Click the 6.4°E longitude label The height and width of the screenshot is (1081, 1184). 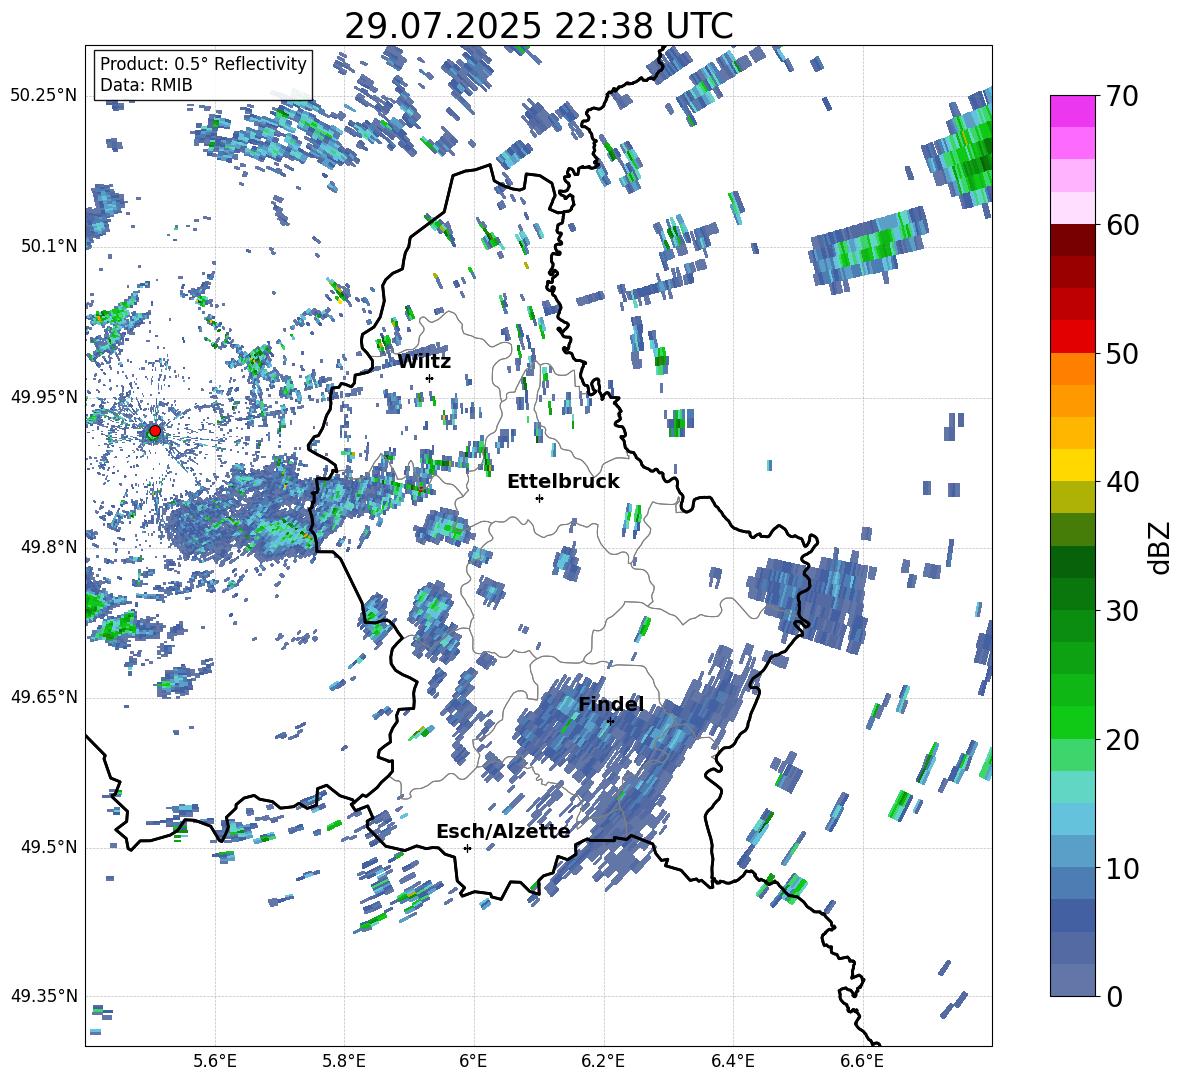pyautogui.click(x=732, y=1061)
